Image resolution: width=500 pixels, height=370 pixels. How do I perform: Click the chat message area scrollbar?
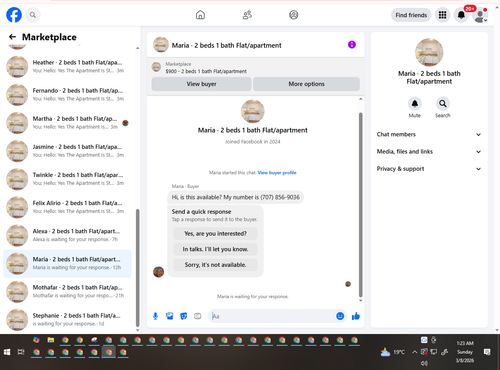click(360, 205)
